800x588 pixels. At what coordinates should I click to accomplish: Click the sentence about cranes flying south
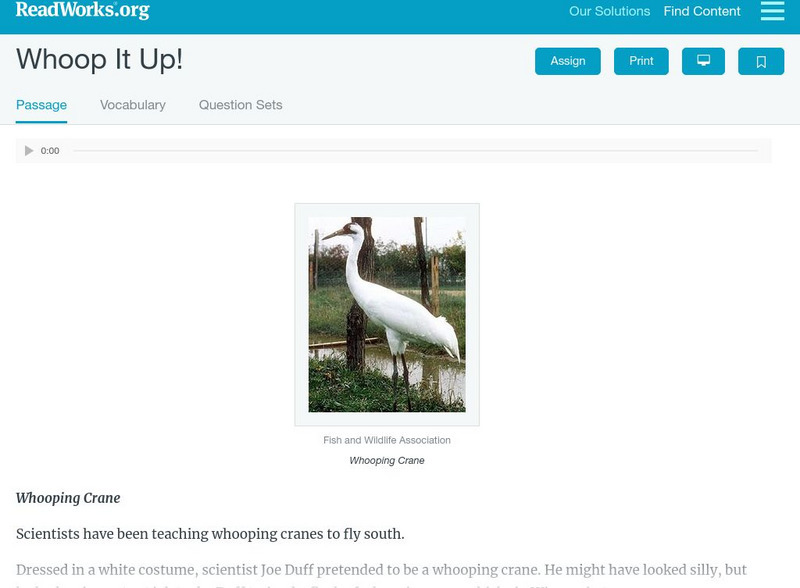click(x=210, y=534)
